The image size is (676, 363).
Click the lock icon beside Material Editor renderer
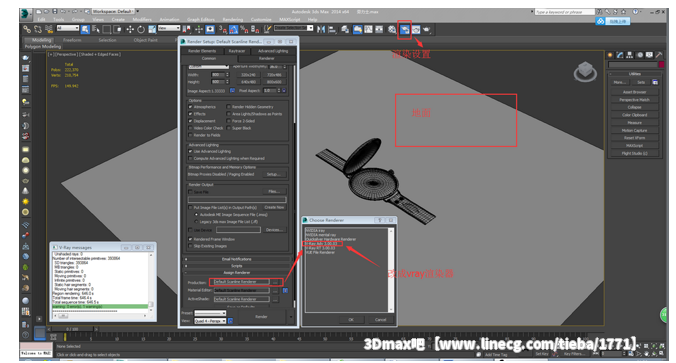click(285, 291)
